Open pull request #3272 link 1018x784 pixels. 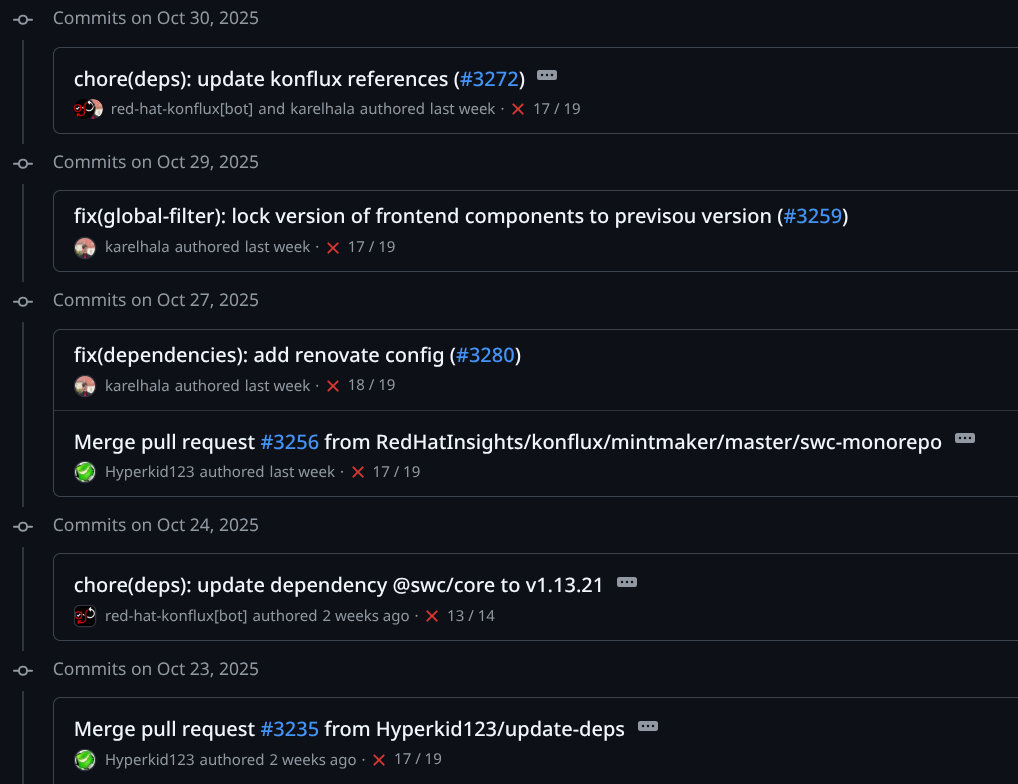pos(489,79)
